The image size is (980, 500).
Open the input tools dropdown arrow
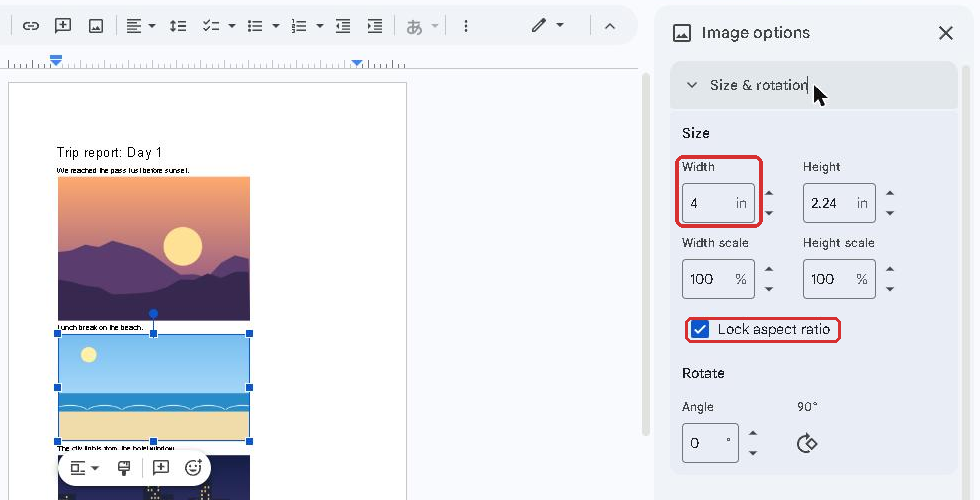tap(435, 26)
